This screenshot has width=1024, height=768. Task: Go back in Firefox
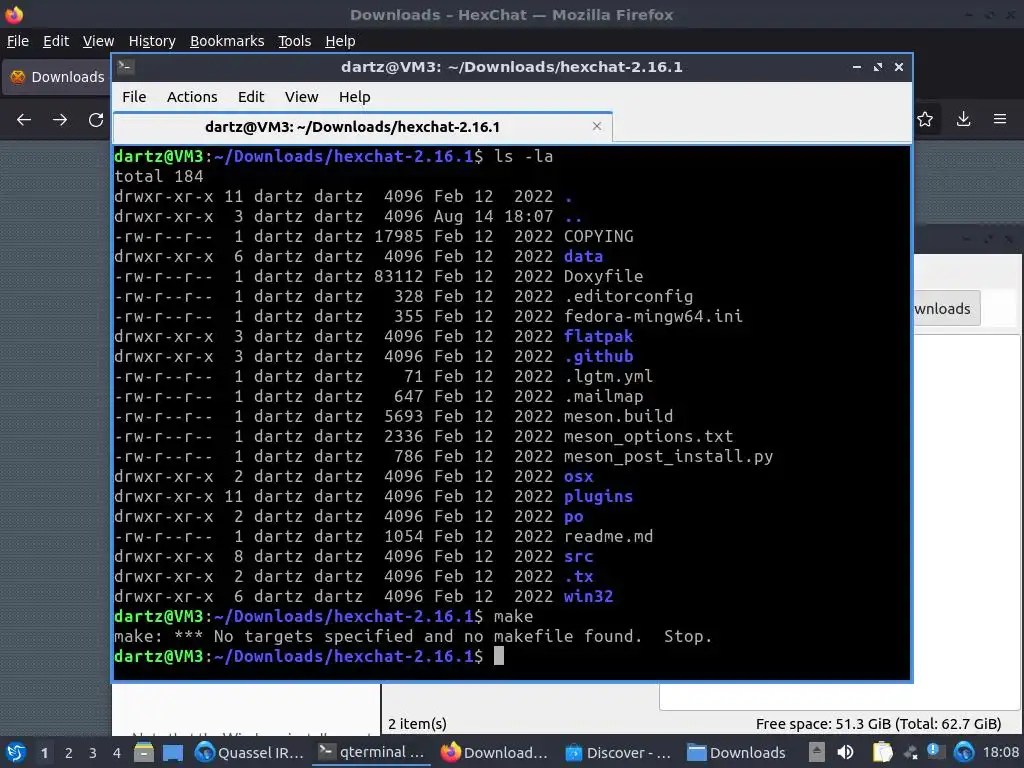[x=24, y=120]
